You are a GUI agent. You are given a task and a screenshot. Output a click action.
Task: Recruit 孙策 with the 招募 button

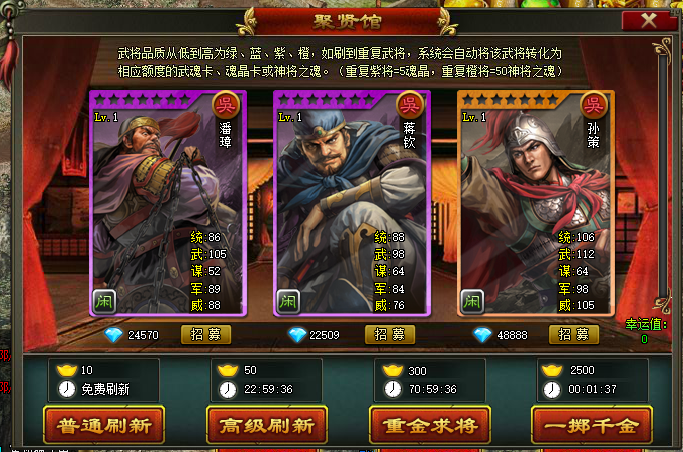pyautogui.click(x=574, y=334)
